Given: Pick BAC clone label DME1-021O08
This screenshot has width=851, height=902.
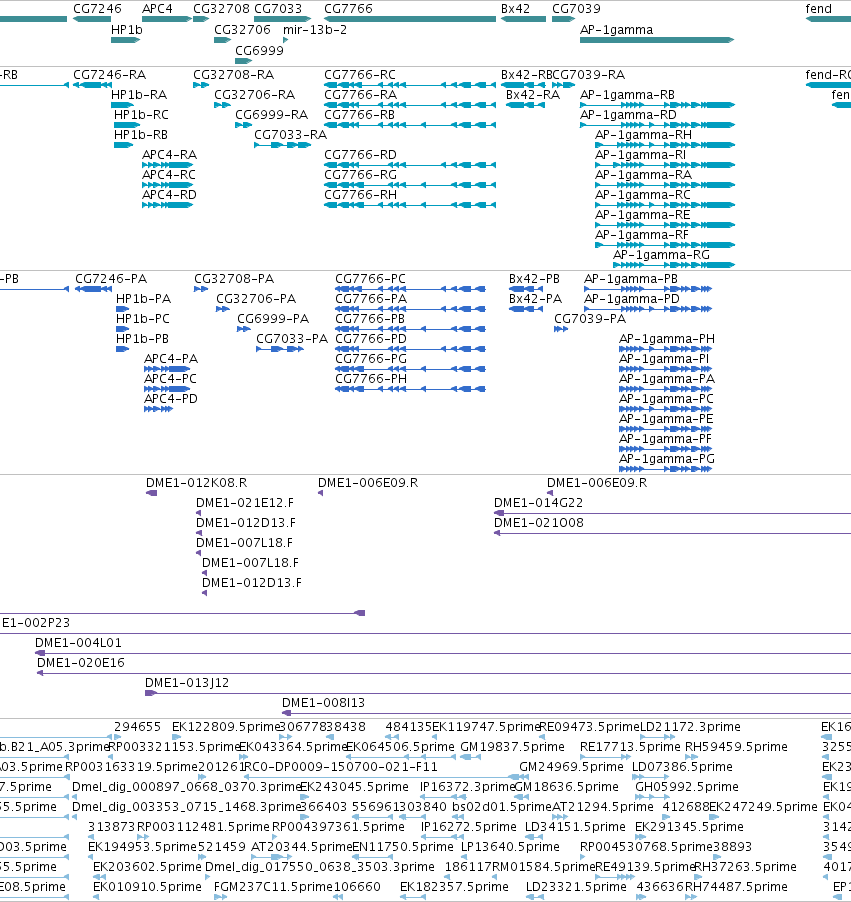Looking at the screenshot, I should pyautogui.click(x=539, y=522).
